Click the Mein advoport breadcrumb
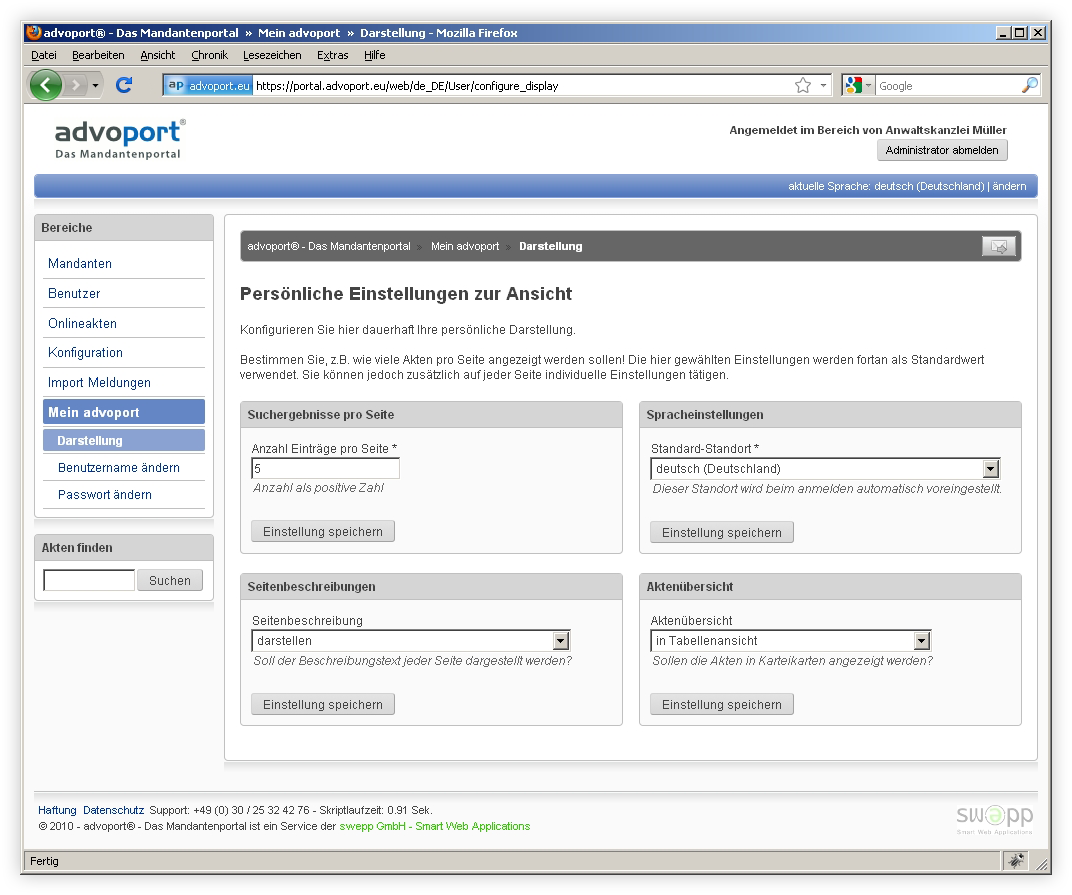1072x895 pixels. point(465,246)
